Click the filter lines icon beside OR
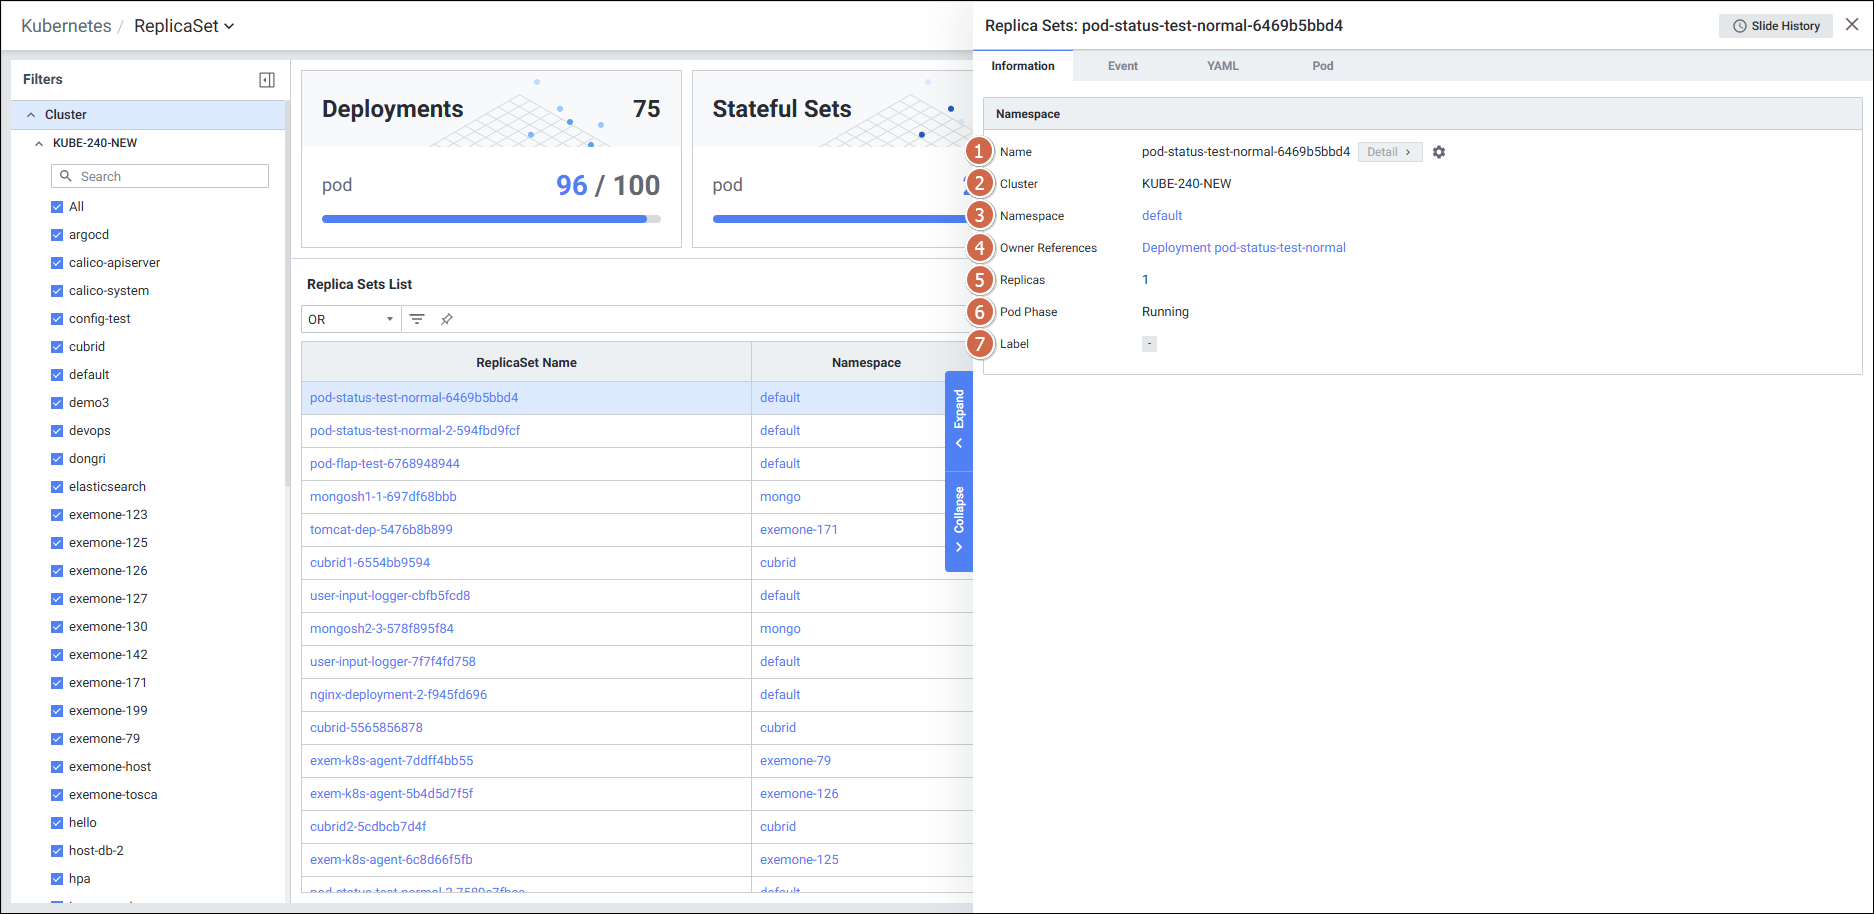Image resolution: width=1874 pixels, height=914 pixels. [x=417, y=319]
